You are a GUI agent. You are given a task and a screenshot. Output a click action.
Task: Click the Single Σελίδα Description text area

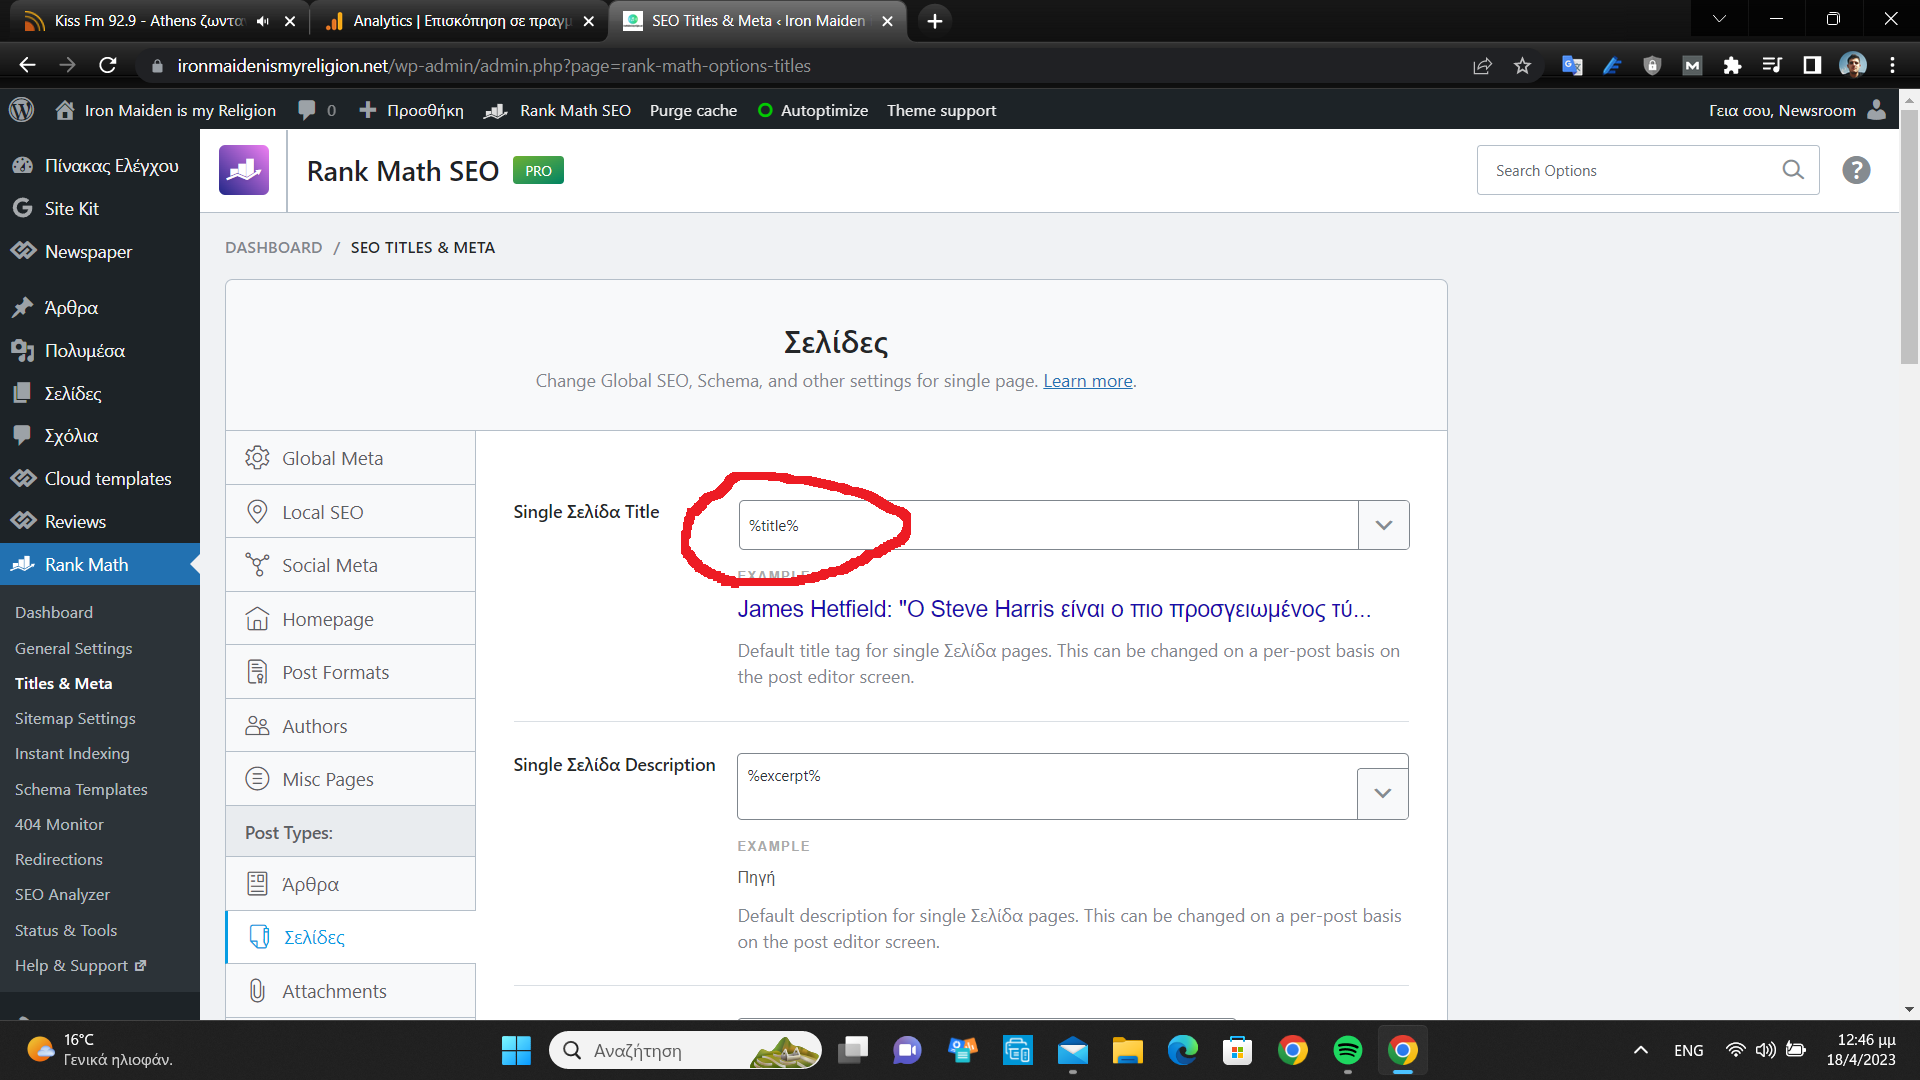1047,787
